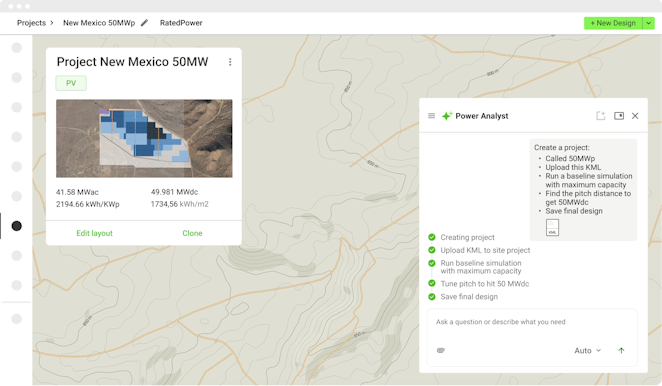Image resolution: width=662 pixels, height=386 pixels.
Task: Click the Run baseline simulation checkmark
Action: [432, 264]
